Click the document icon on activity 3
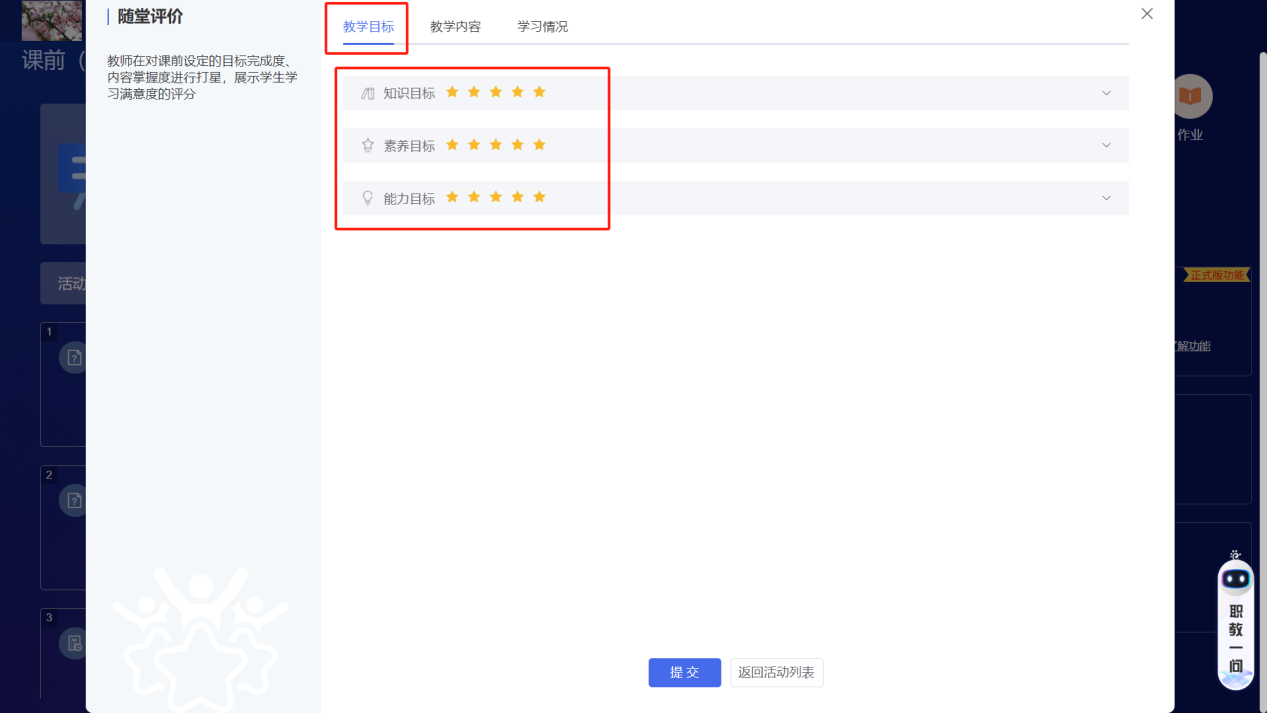This screenshot has height=713, width=1267. [74, 643]
